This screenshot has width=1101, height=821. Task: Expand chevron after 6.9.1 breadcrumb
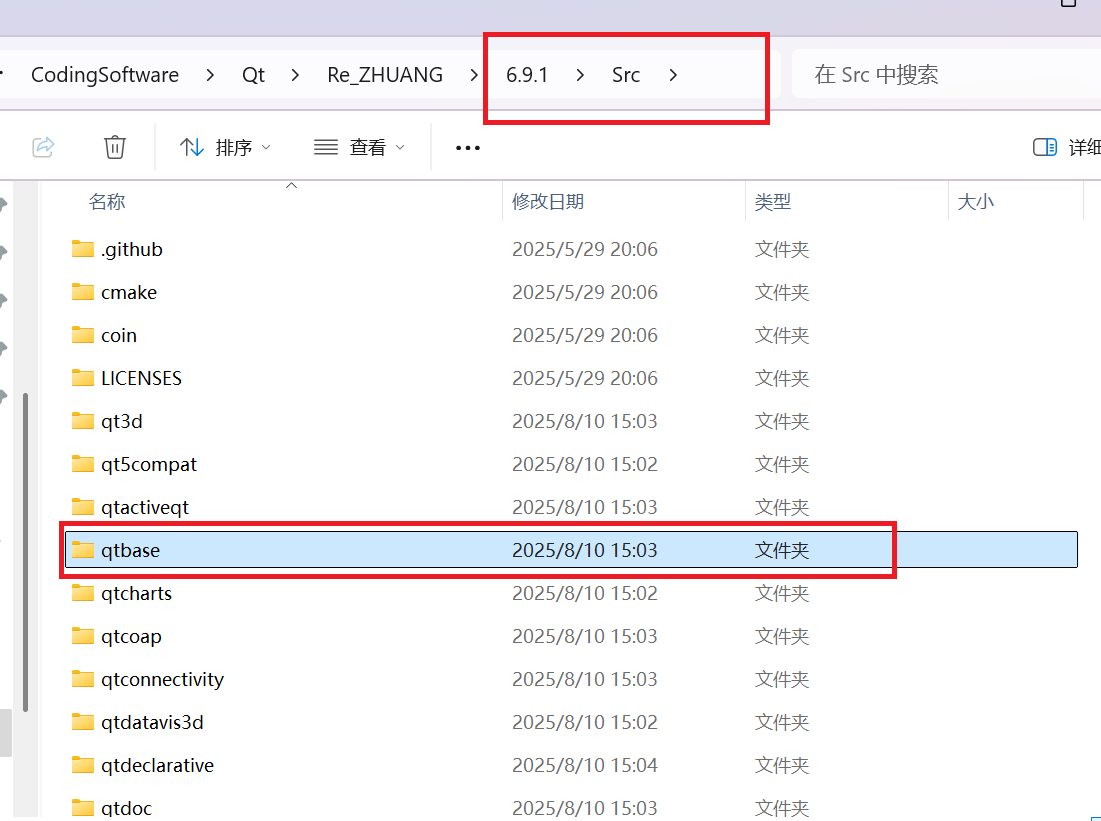point(580,74)
